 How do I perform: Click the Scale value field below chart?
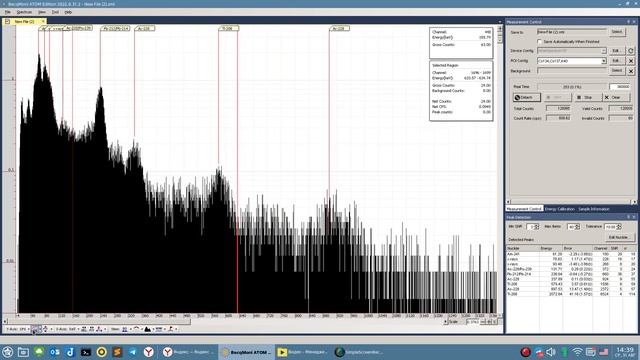(x=473, y=322)
